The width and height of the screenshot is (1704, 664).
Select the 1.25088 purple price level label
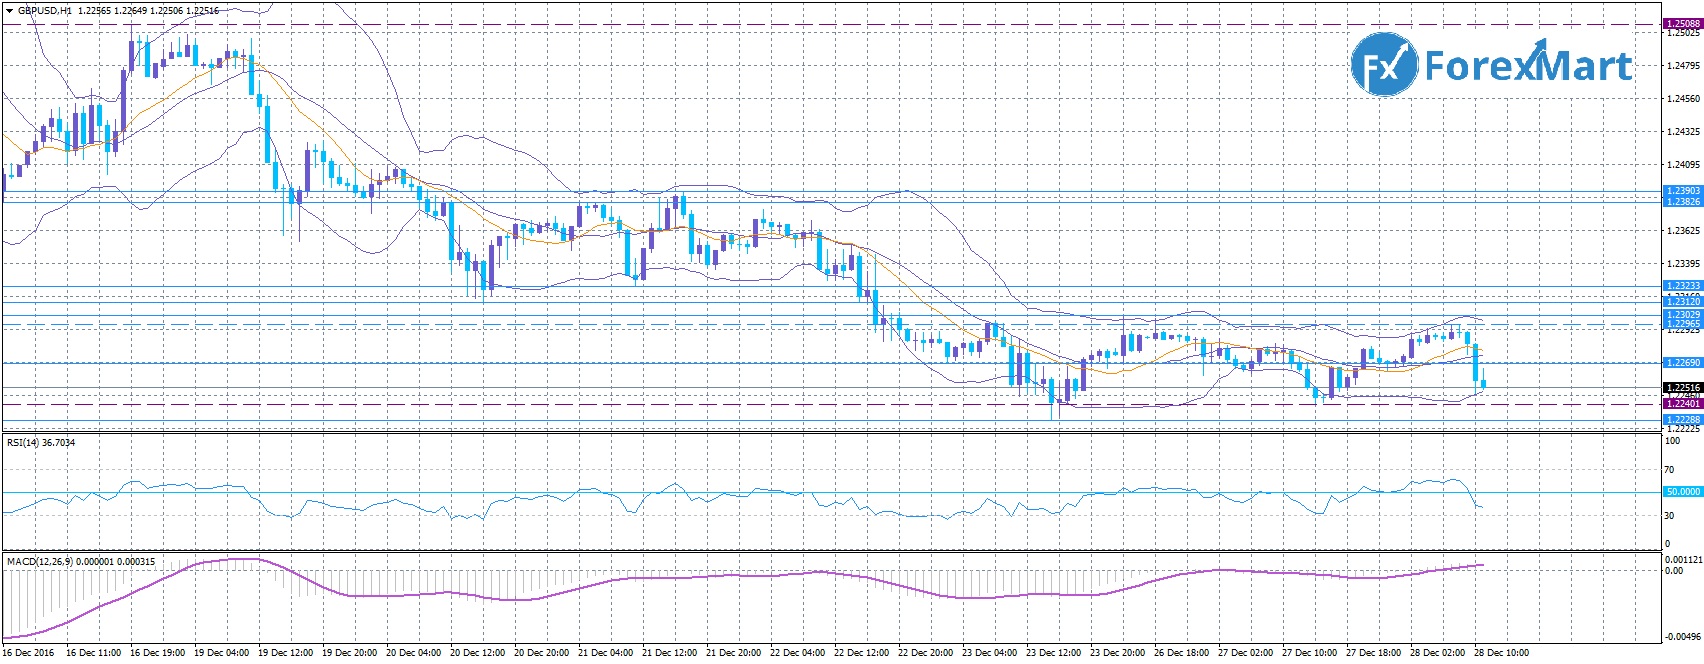[1681, 23]
